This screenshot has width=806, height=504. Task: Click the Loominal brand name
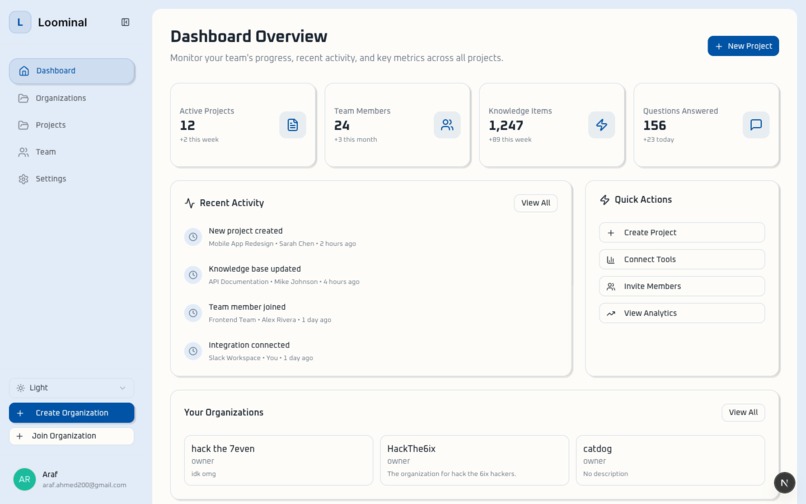pyautogui.click(x=63, y=22)
